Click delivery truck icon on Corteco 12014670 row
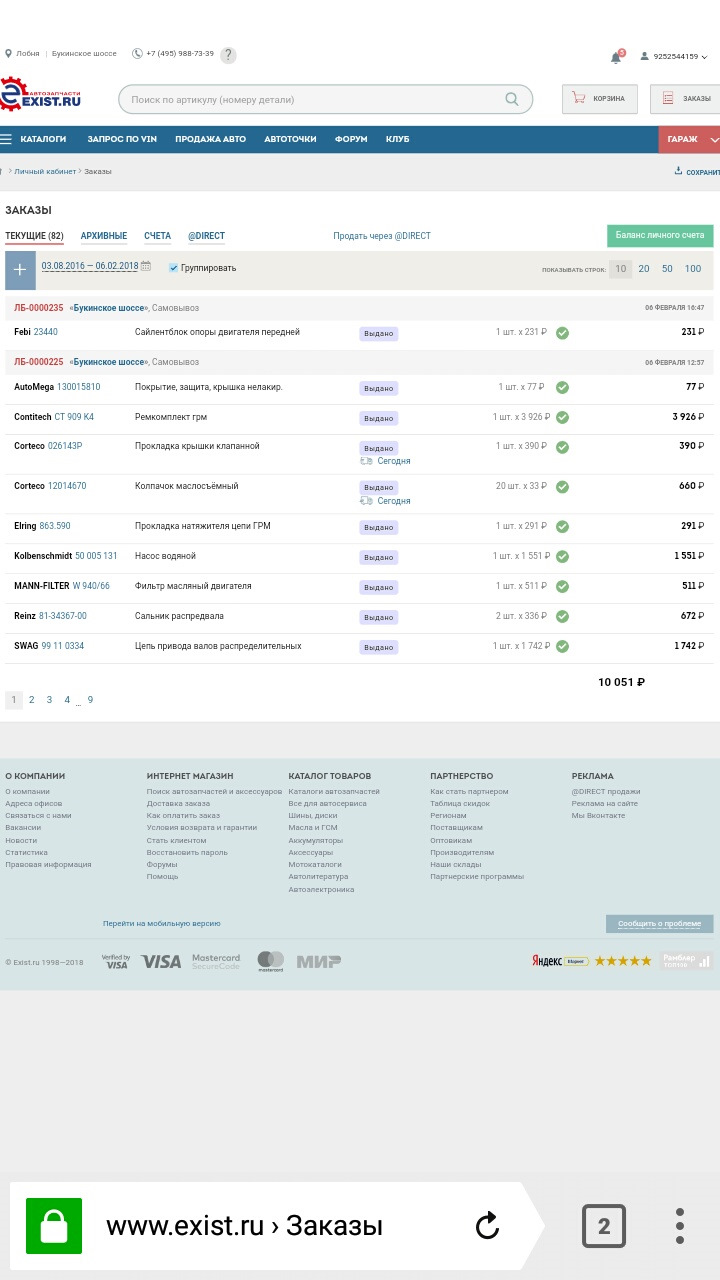The width and height of the screenshot is (720, 1280). 367,501
